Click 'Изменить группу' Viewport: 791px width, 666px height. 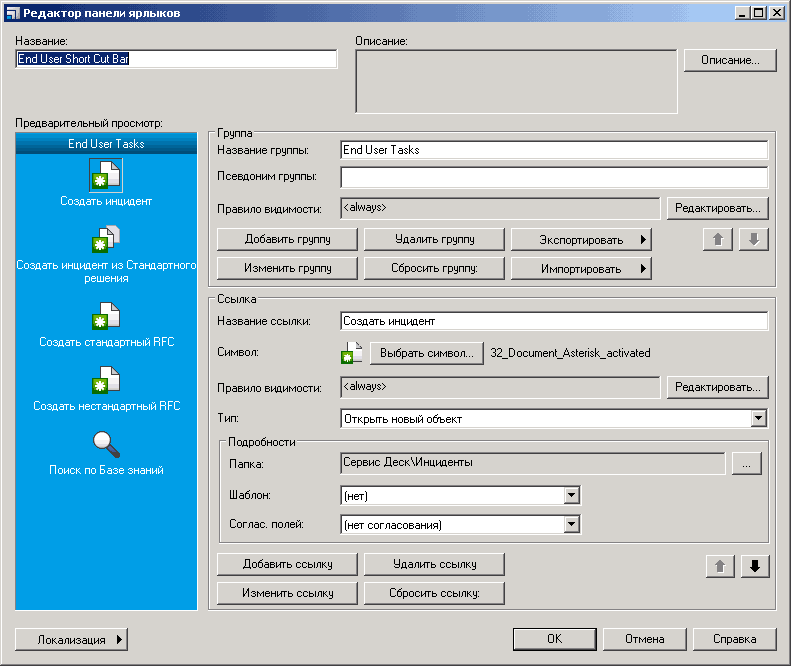(x=288, y=268)
